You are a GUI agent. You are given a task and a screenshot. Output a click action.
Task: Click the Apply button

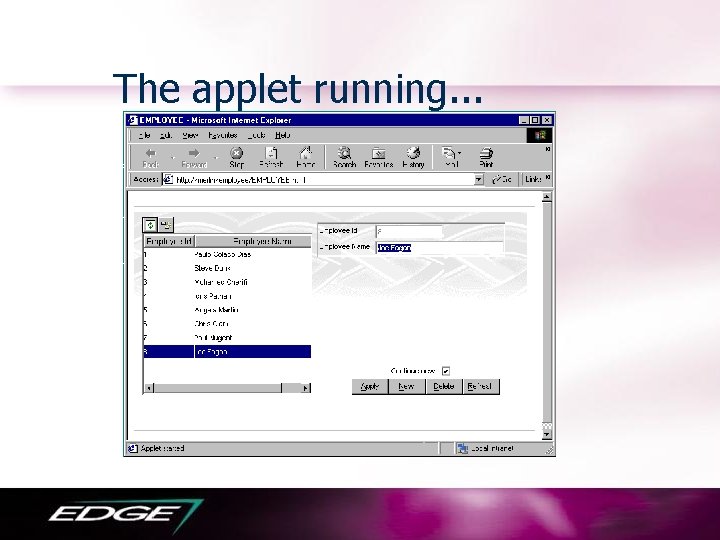click(370, 387)
